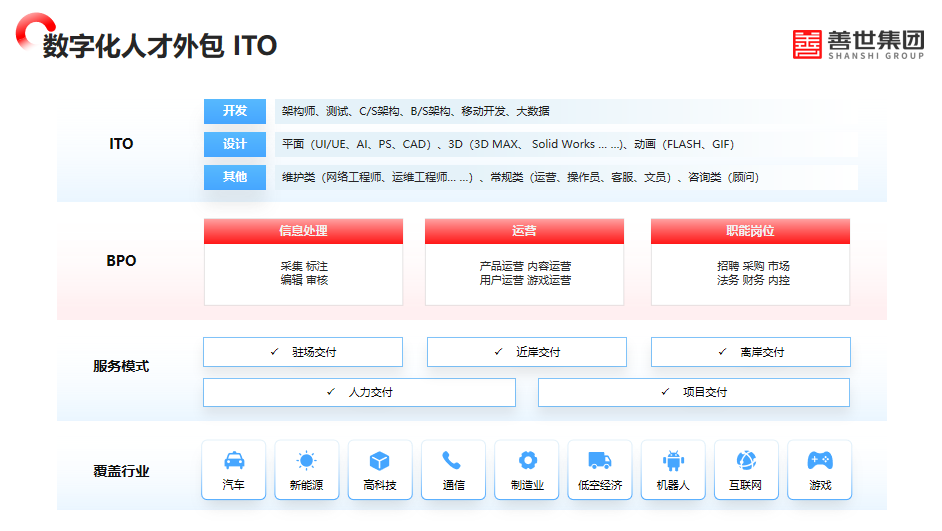Click the red 运营 header
This screenshot has height=531, width=942.
524,231
